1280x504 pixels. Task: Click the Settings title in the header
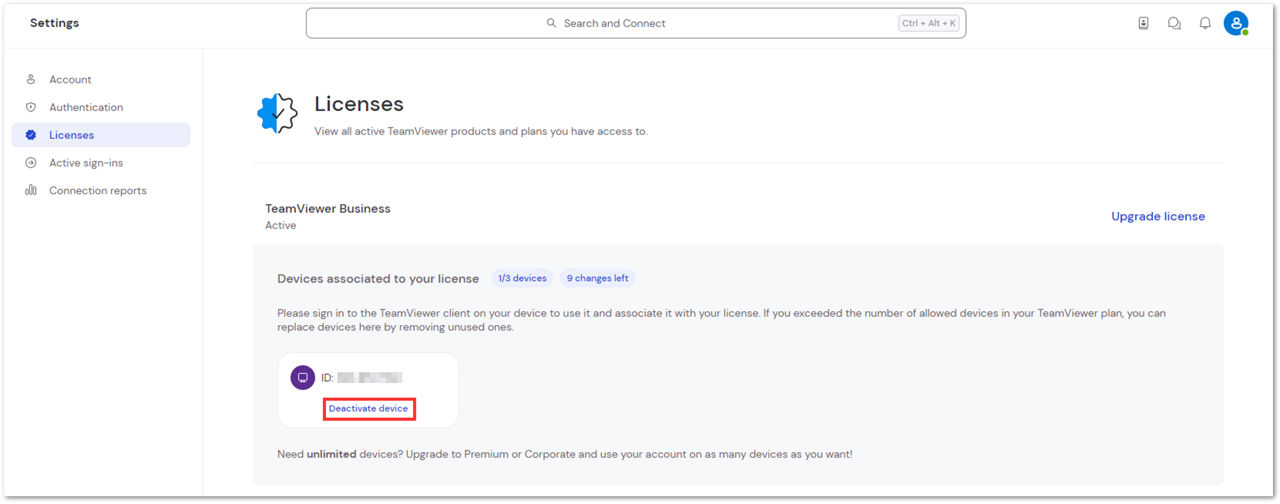(54, 23)
